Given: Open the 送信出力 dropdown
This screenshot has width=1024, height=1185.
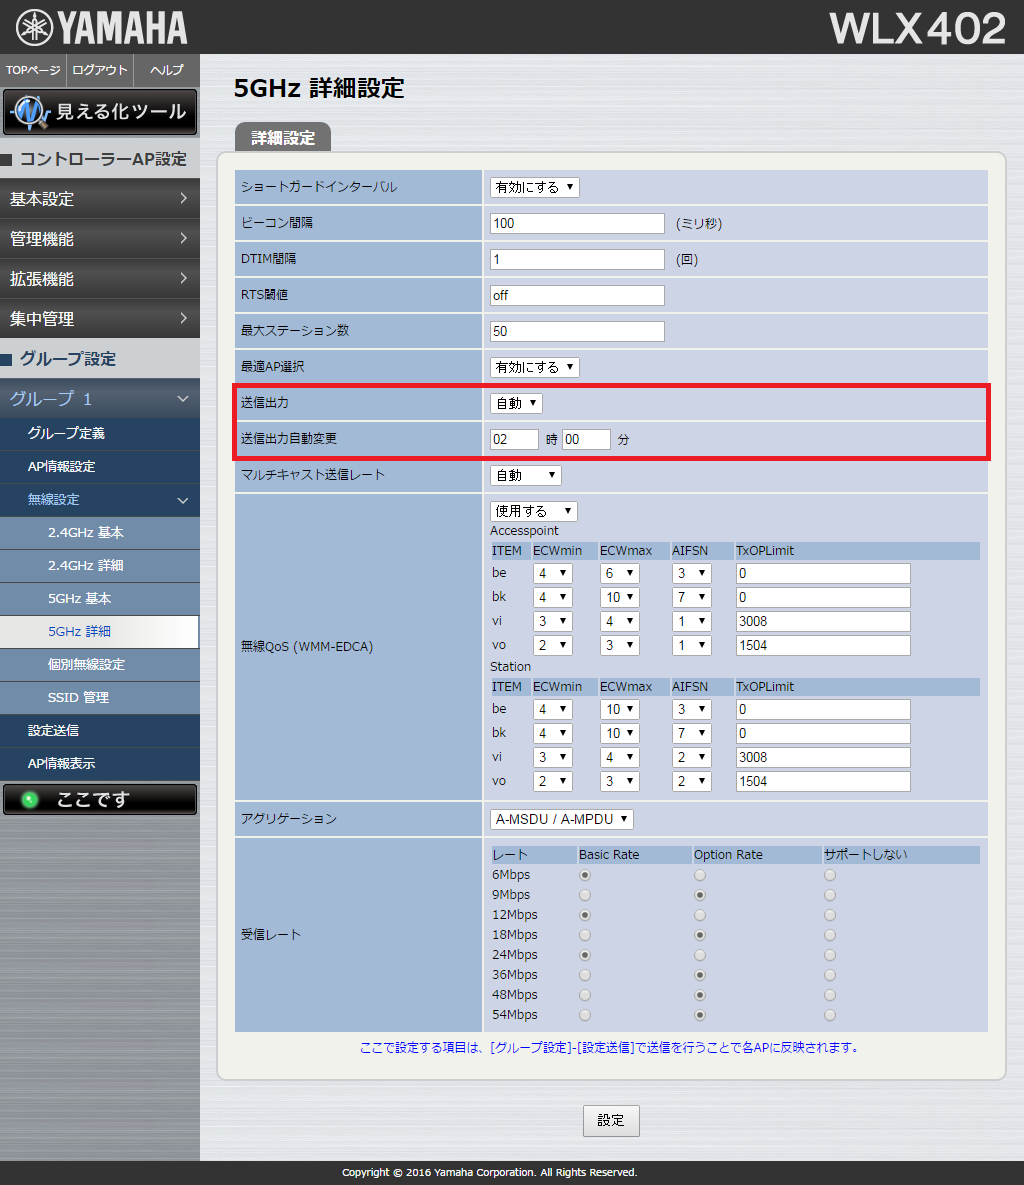Looking at the screenshot, I should [516, 403].
